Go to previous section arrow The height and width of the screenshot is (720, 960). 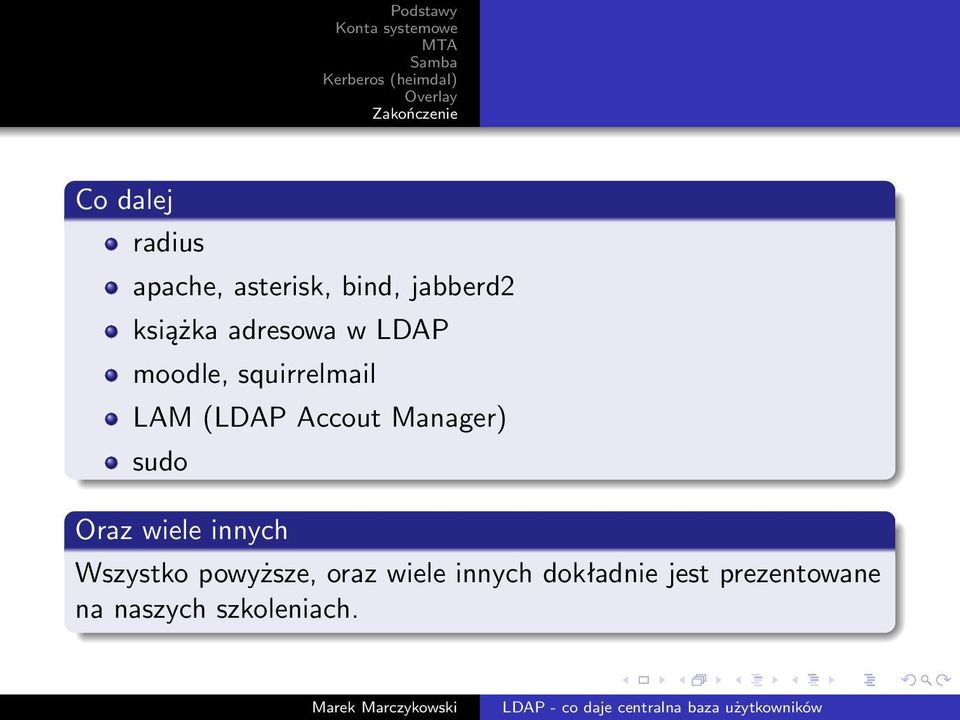coord(795,680)
